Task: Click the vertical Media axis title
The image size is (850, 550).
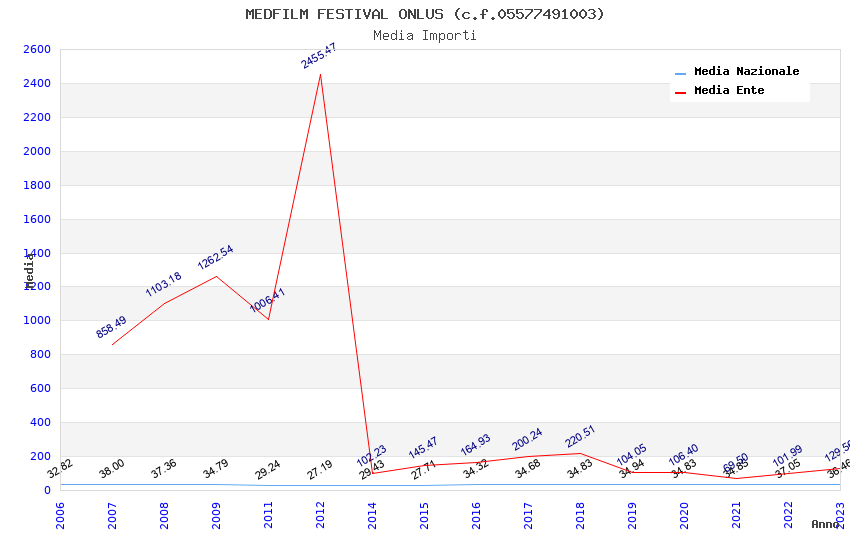Action: [x=29, y=270]
